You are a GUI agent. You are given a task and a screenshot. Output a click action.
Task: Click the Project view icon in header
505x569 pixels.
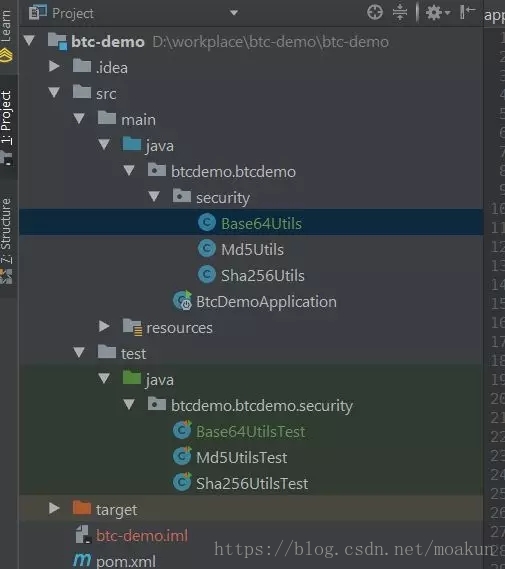(38, 12)
